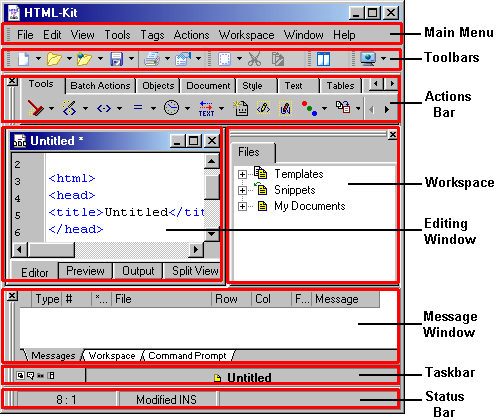Click the monitor preview icon in toolbar

pyautogui.click(x=368, y=59)
